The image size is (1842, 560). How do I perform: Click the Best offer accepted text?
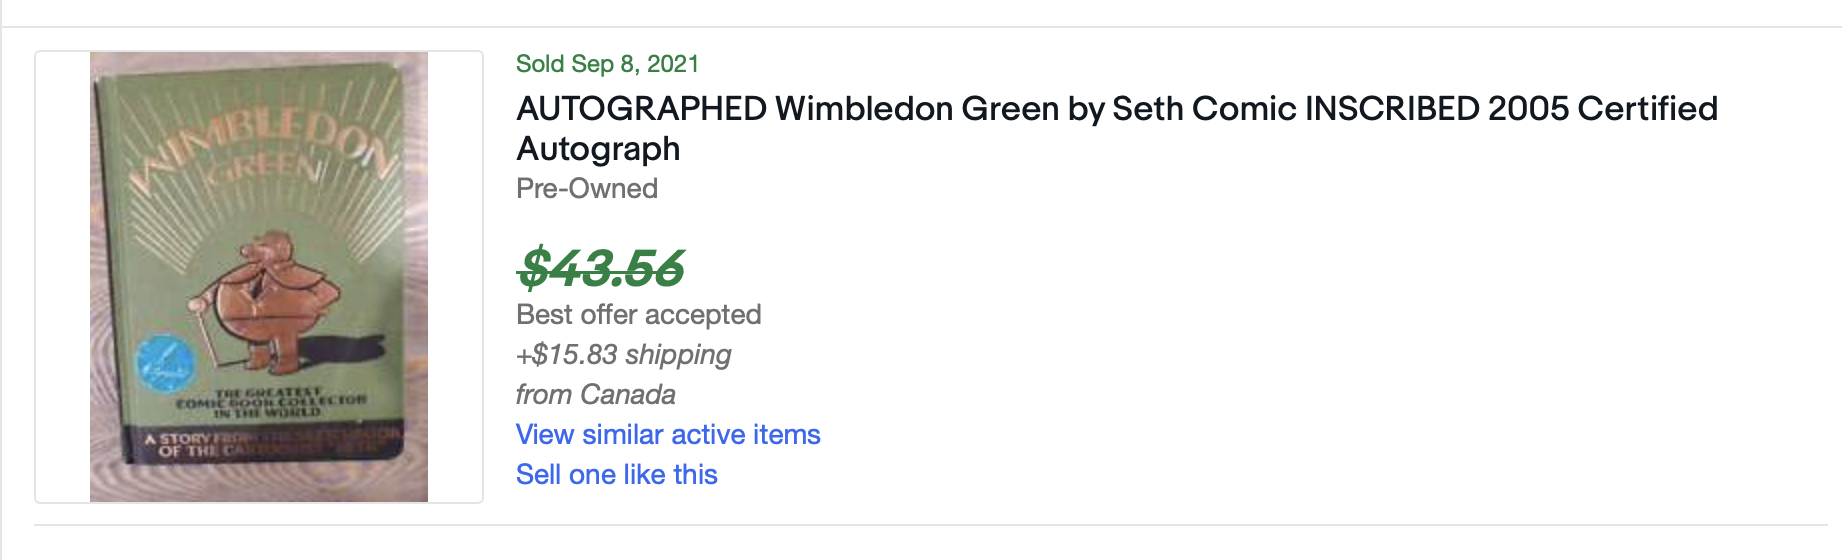639,314
